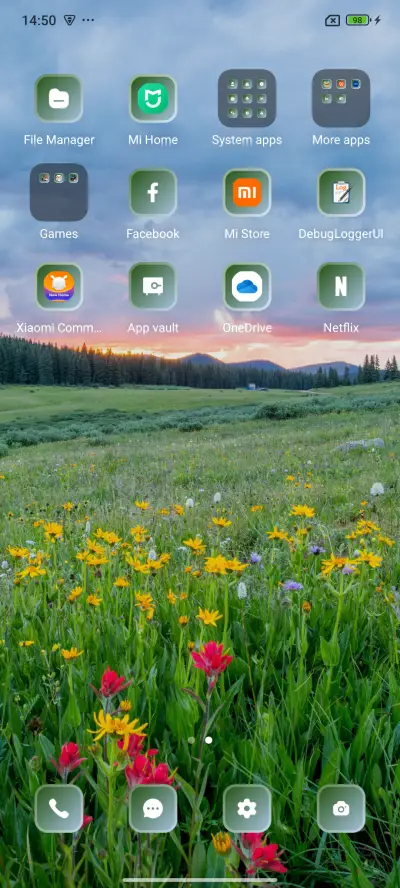Open the Games folder
This screenshot has width=400, height=888.
coord(59,193)
